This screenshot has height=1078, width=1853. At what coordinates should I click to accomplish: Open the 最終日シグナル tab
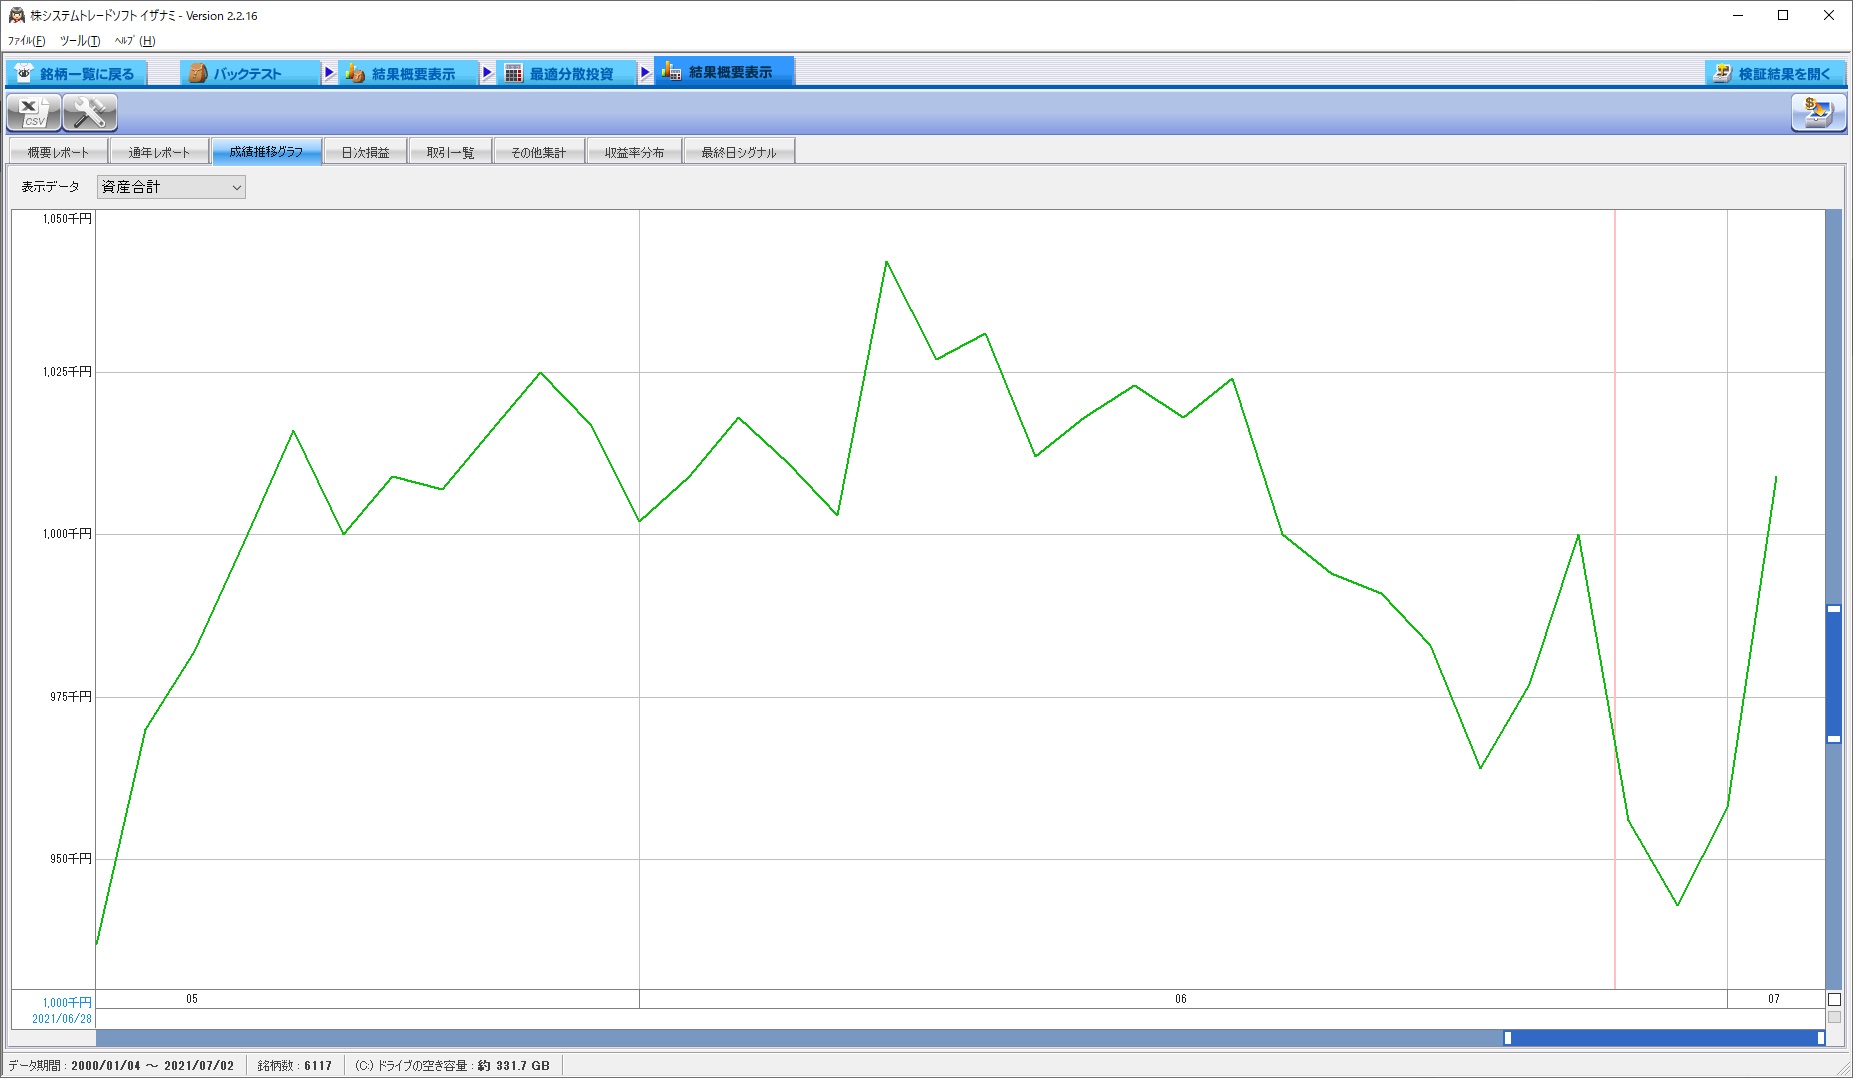tap(738, 152)
